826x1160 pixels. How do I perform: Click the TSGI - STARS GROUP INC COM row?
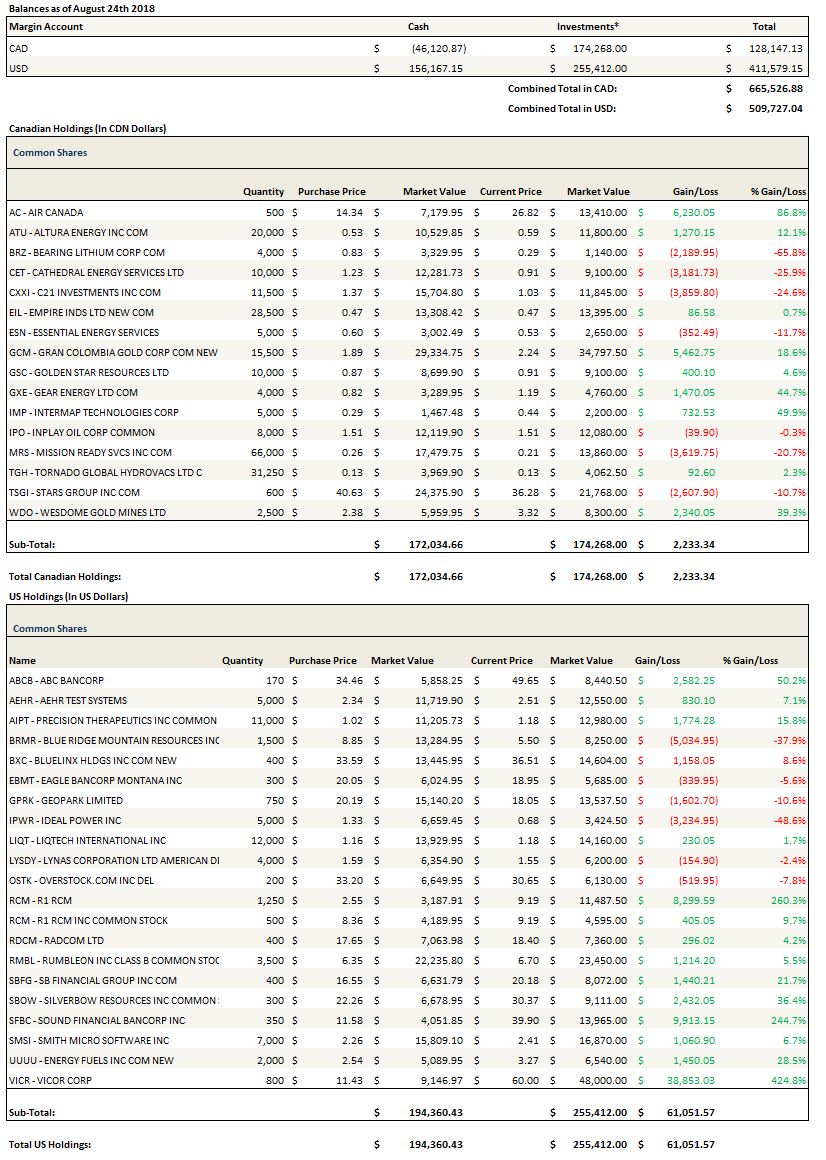click(x=74, y=492)
